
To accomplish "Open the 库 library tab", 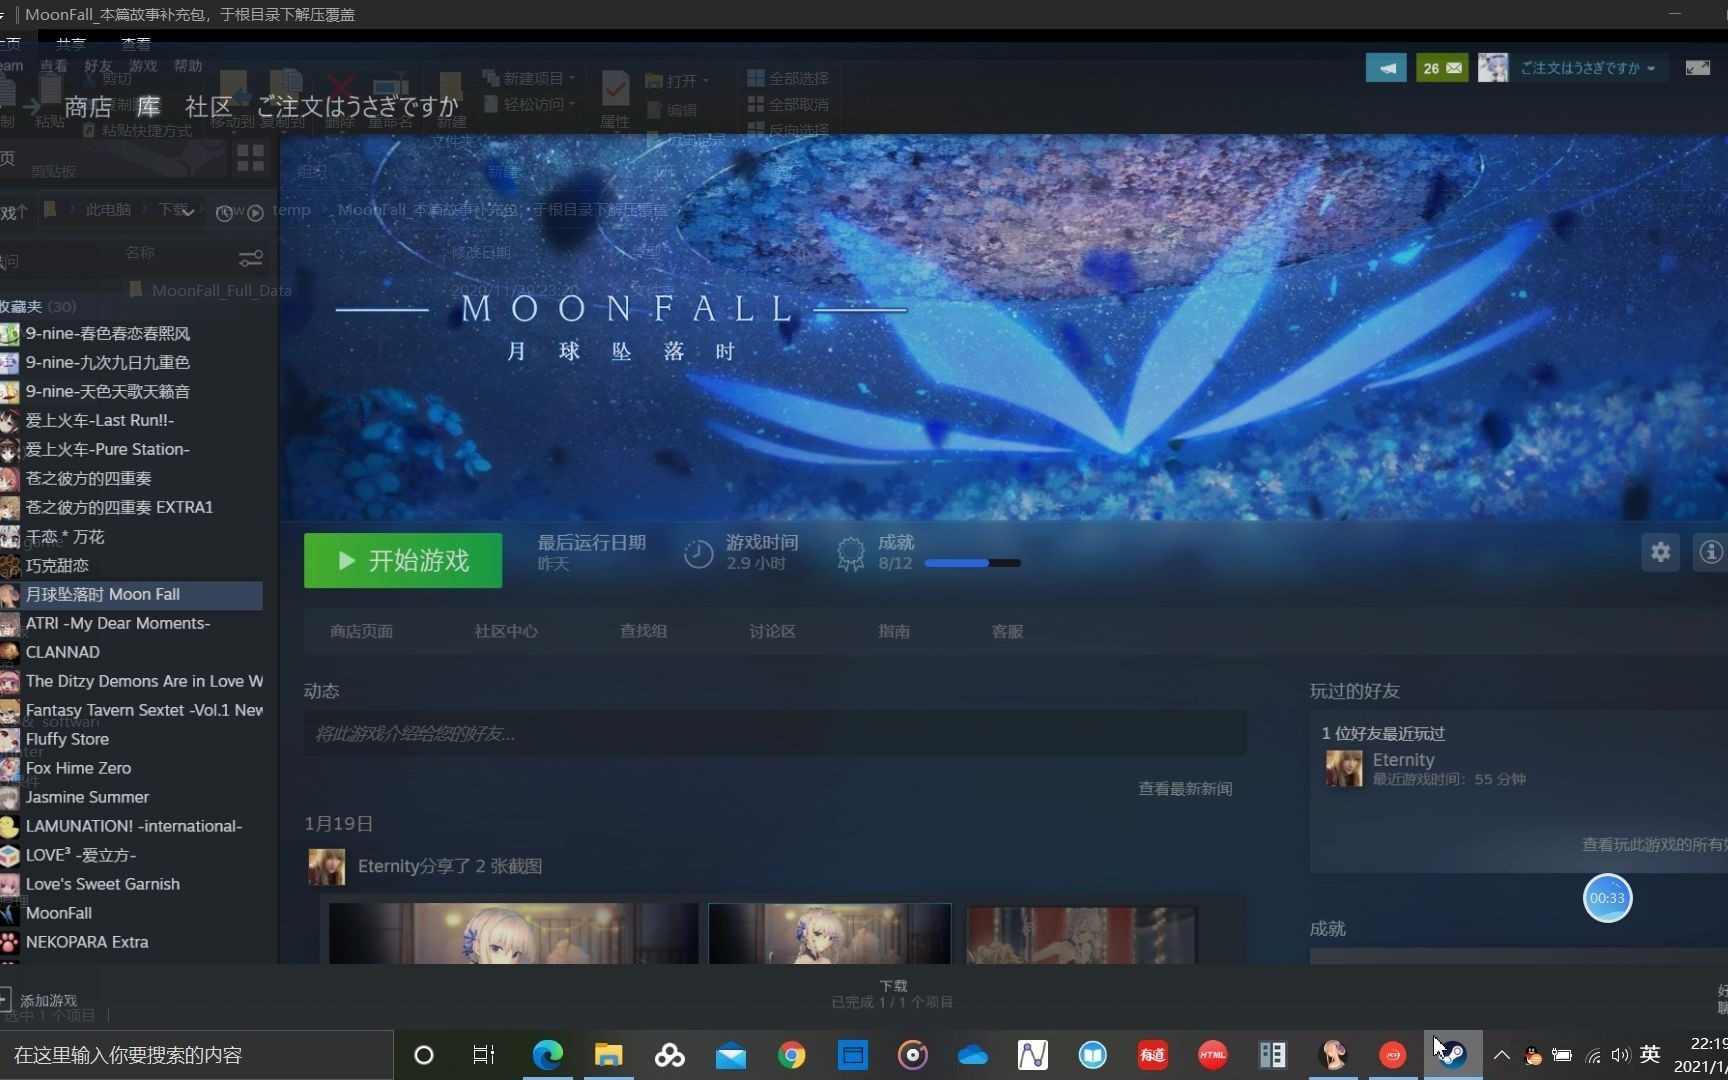I will 148,107.
